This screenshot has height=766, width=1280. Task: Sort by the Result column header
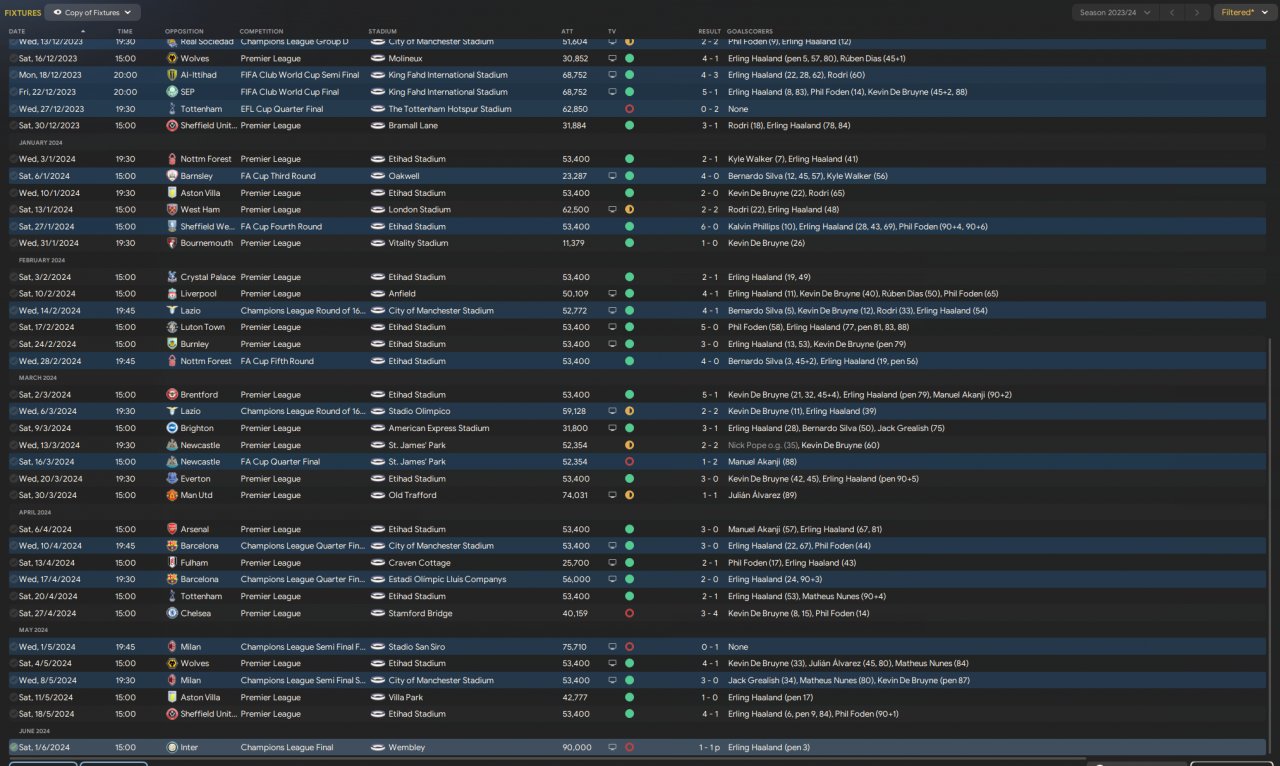pyautogui.click(x=709, y=31)
